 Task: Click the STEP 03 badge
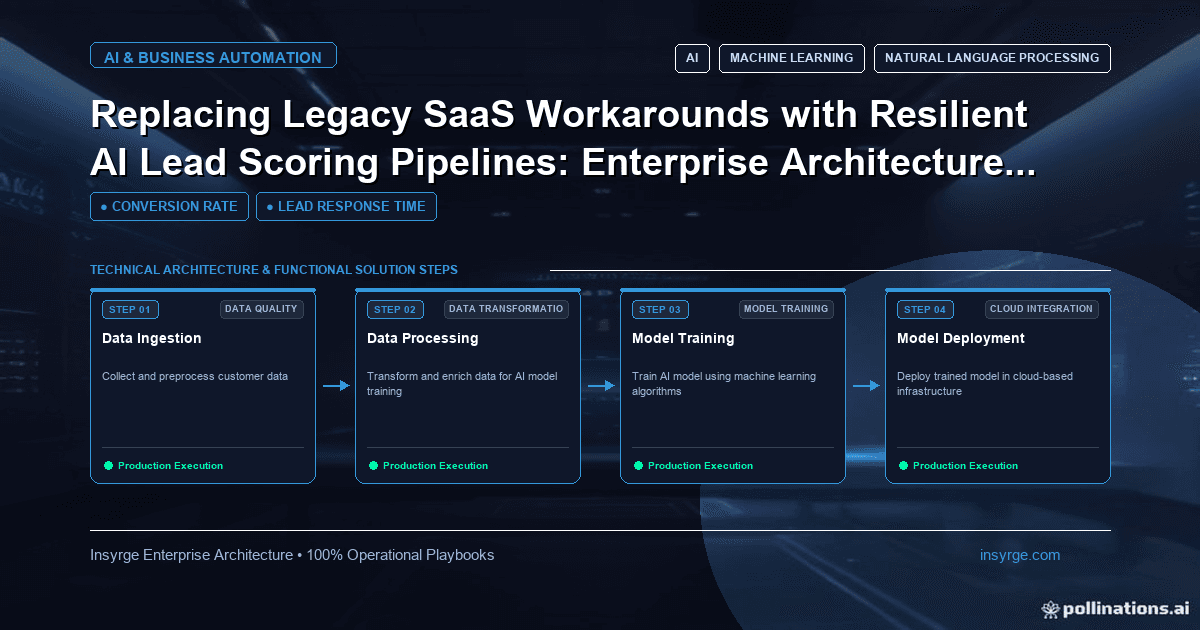tap(660, 310)
